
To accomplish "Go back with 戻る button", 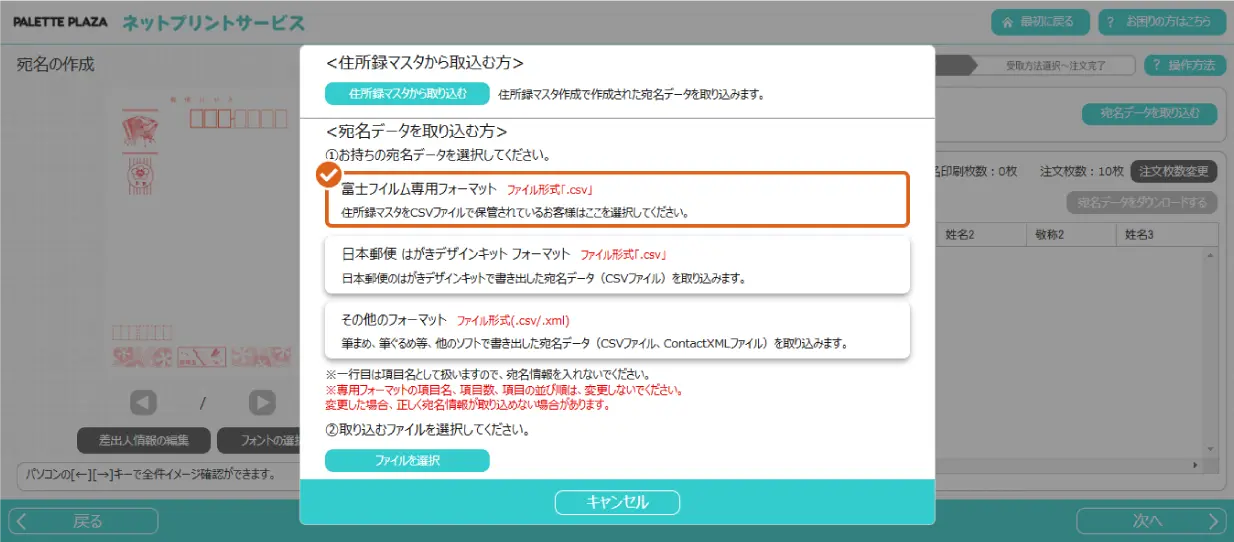I will coord(83,521).
